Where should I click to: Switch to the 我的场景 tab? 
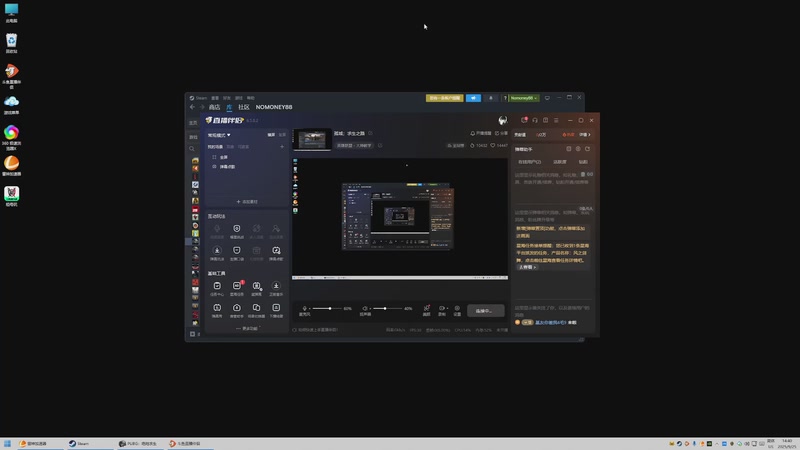(215, 147)
